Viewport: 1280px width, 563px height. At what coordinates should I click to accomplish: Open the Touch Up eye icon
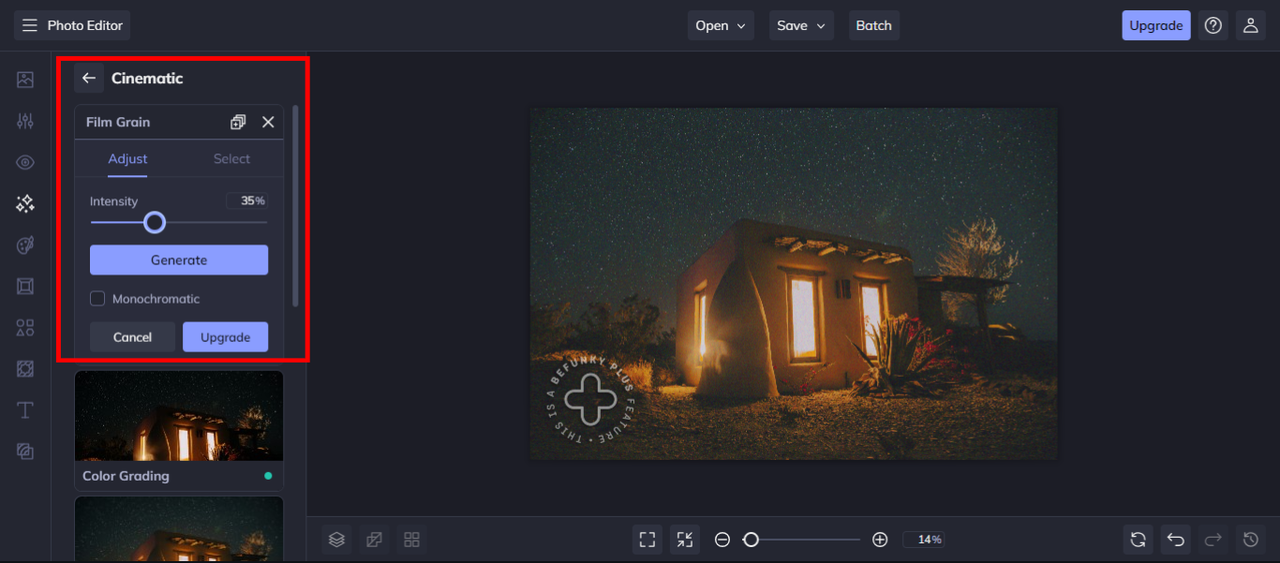pos(25,162)
